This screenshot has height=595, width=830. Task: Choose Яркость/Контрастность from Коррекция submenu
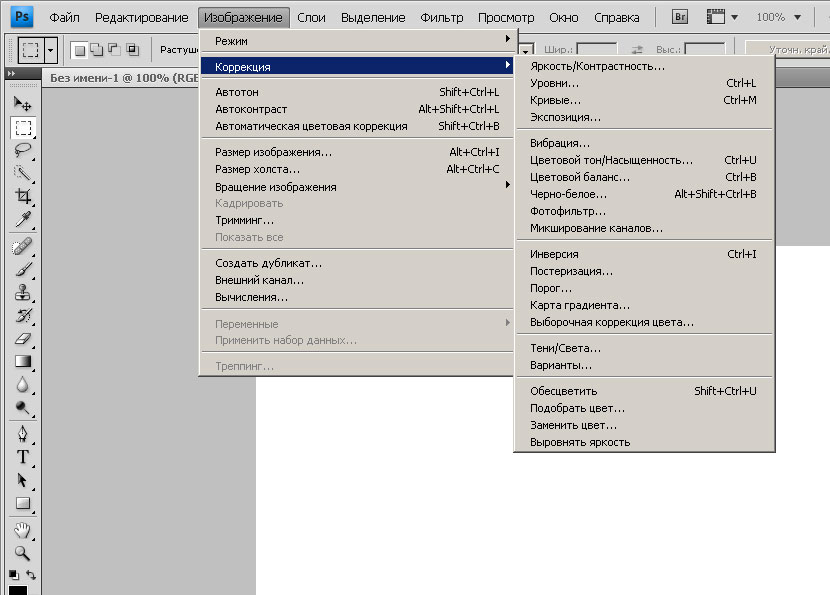coord(644,66)
